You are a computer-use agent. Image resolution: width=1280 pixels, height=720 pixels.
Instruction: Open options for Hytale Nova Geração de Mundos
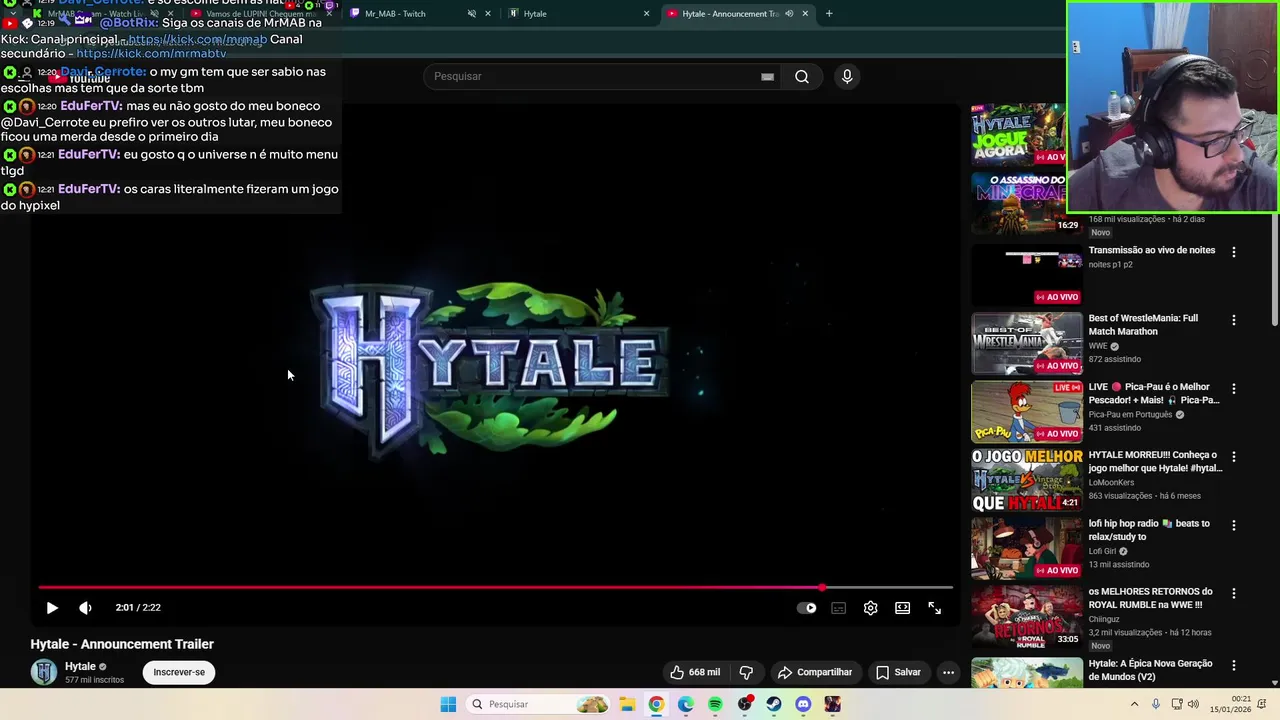coord(1233,665)
